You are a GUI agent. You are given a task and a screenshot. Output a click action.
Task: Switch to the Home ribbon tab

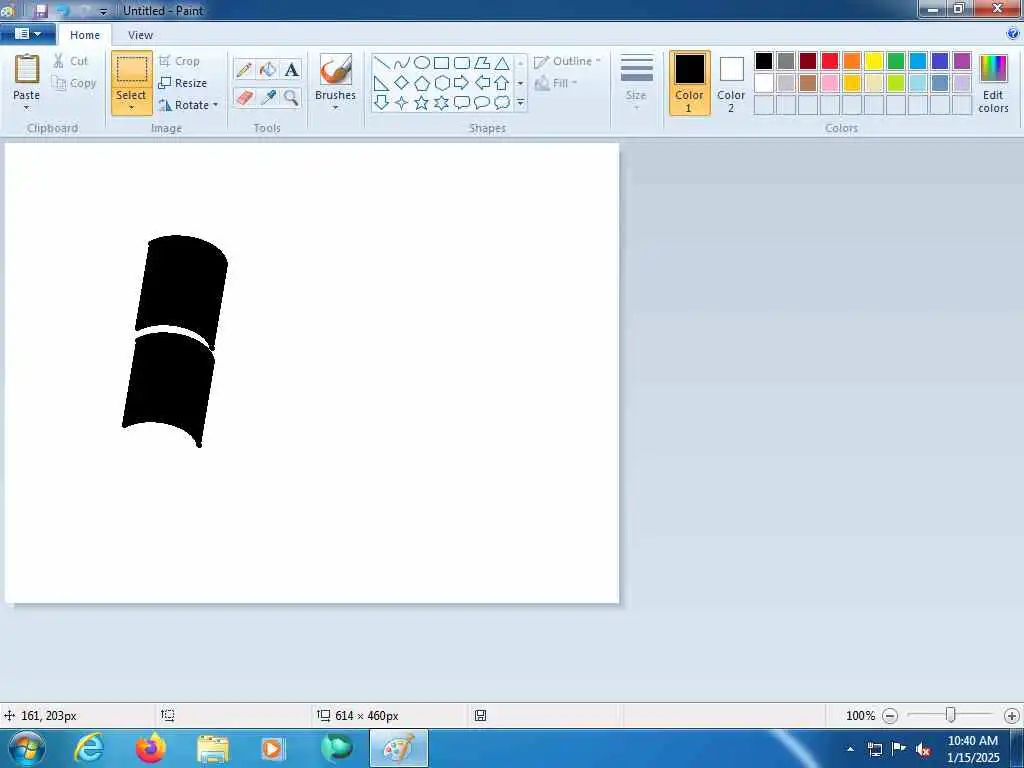pyautogui.click(x=85, y=35)
